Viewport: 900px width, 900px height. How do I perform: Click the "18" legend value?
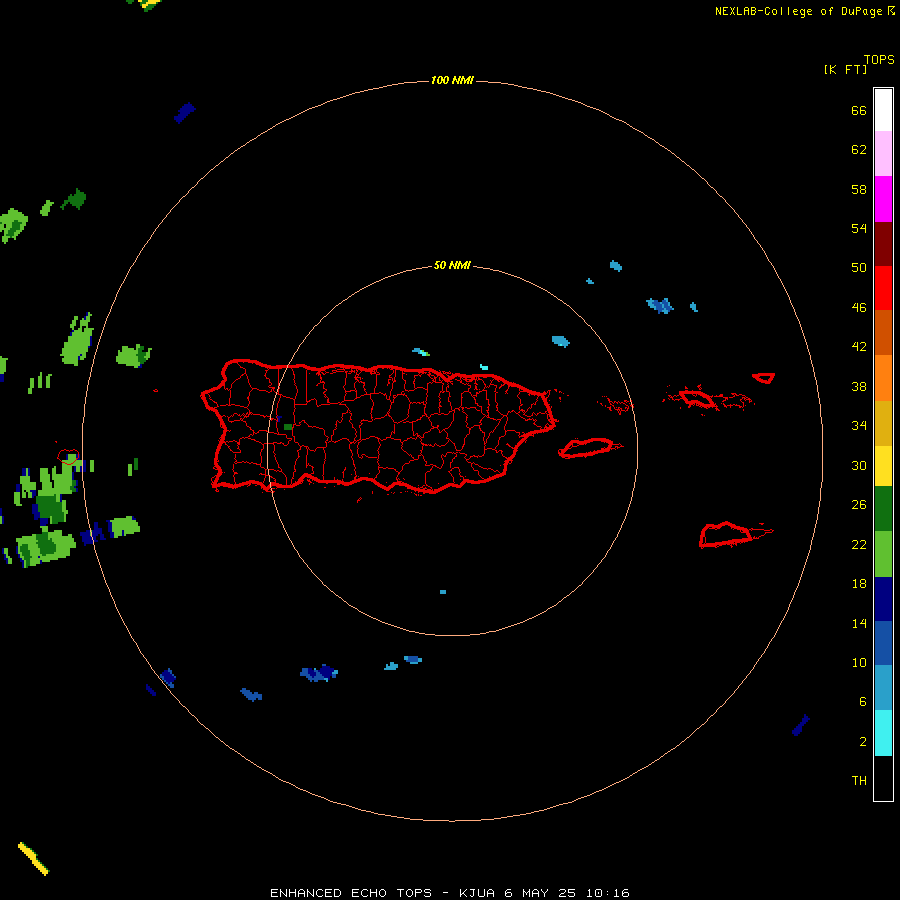(859, 584)
